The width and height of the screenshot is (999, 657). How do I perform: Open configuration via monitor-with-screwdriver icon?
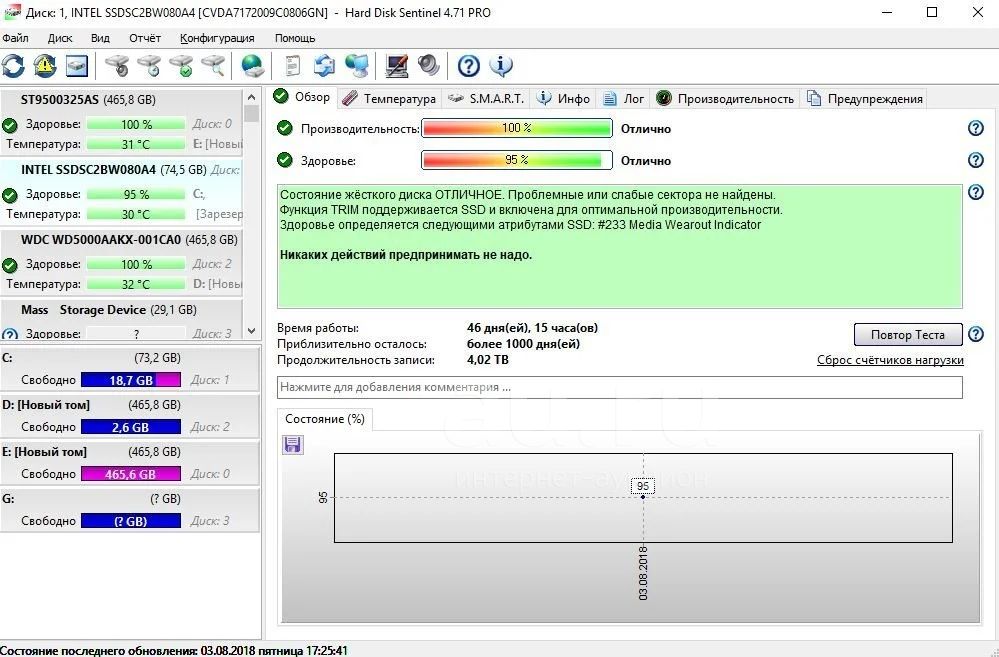coord(397,66)
